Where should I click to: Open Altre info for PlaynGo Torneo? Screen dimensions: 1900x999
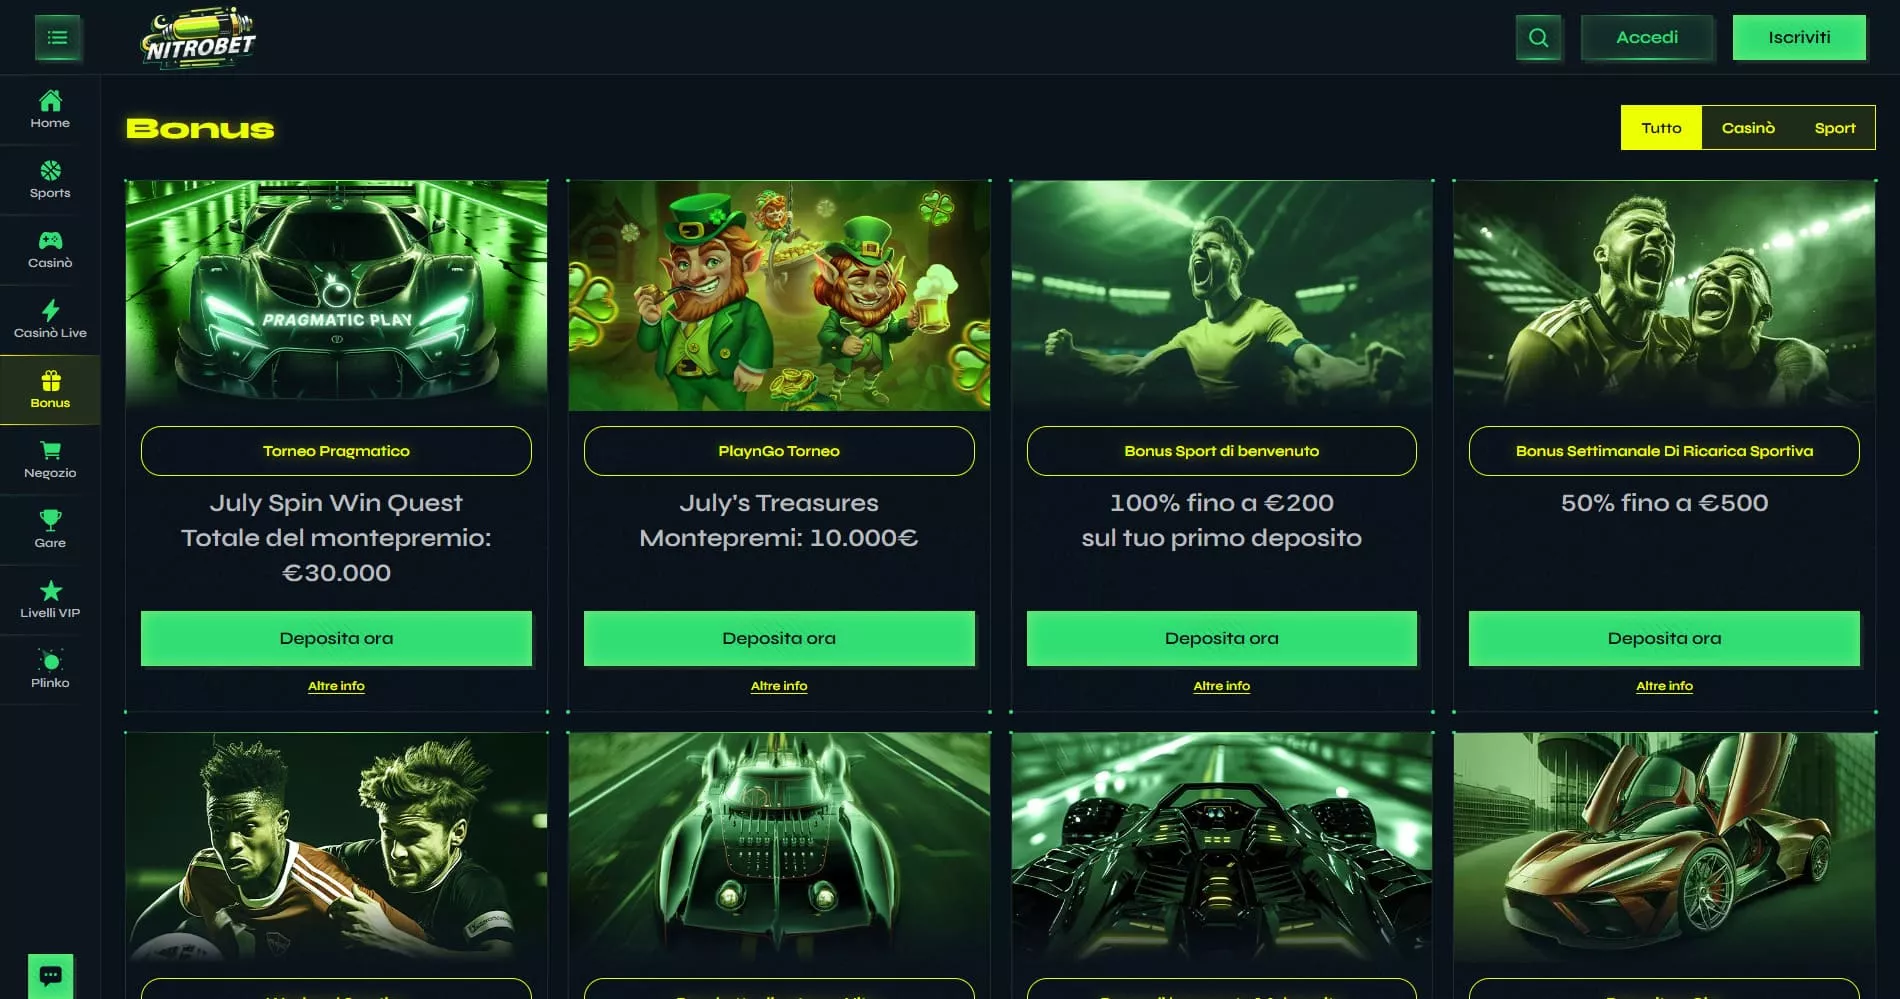[779, 686]
